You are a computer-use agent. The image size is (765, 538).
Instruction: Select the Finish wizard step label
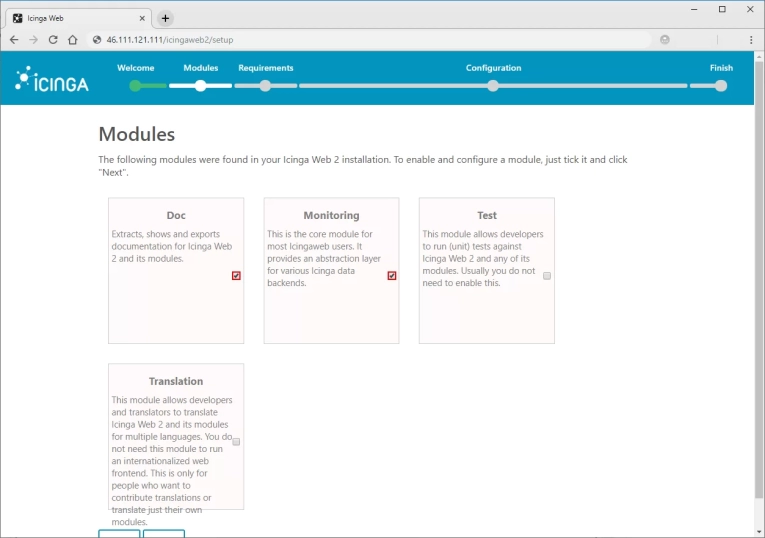tap(721, 68)
